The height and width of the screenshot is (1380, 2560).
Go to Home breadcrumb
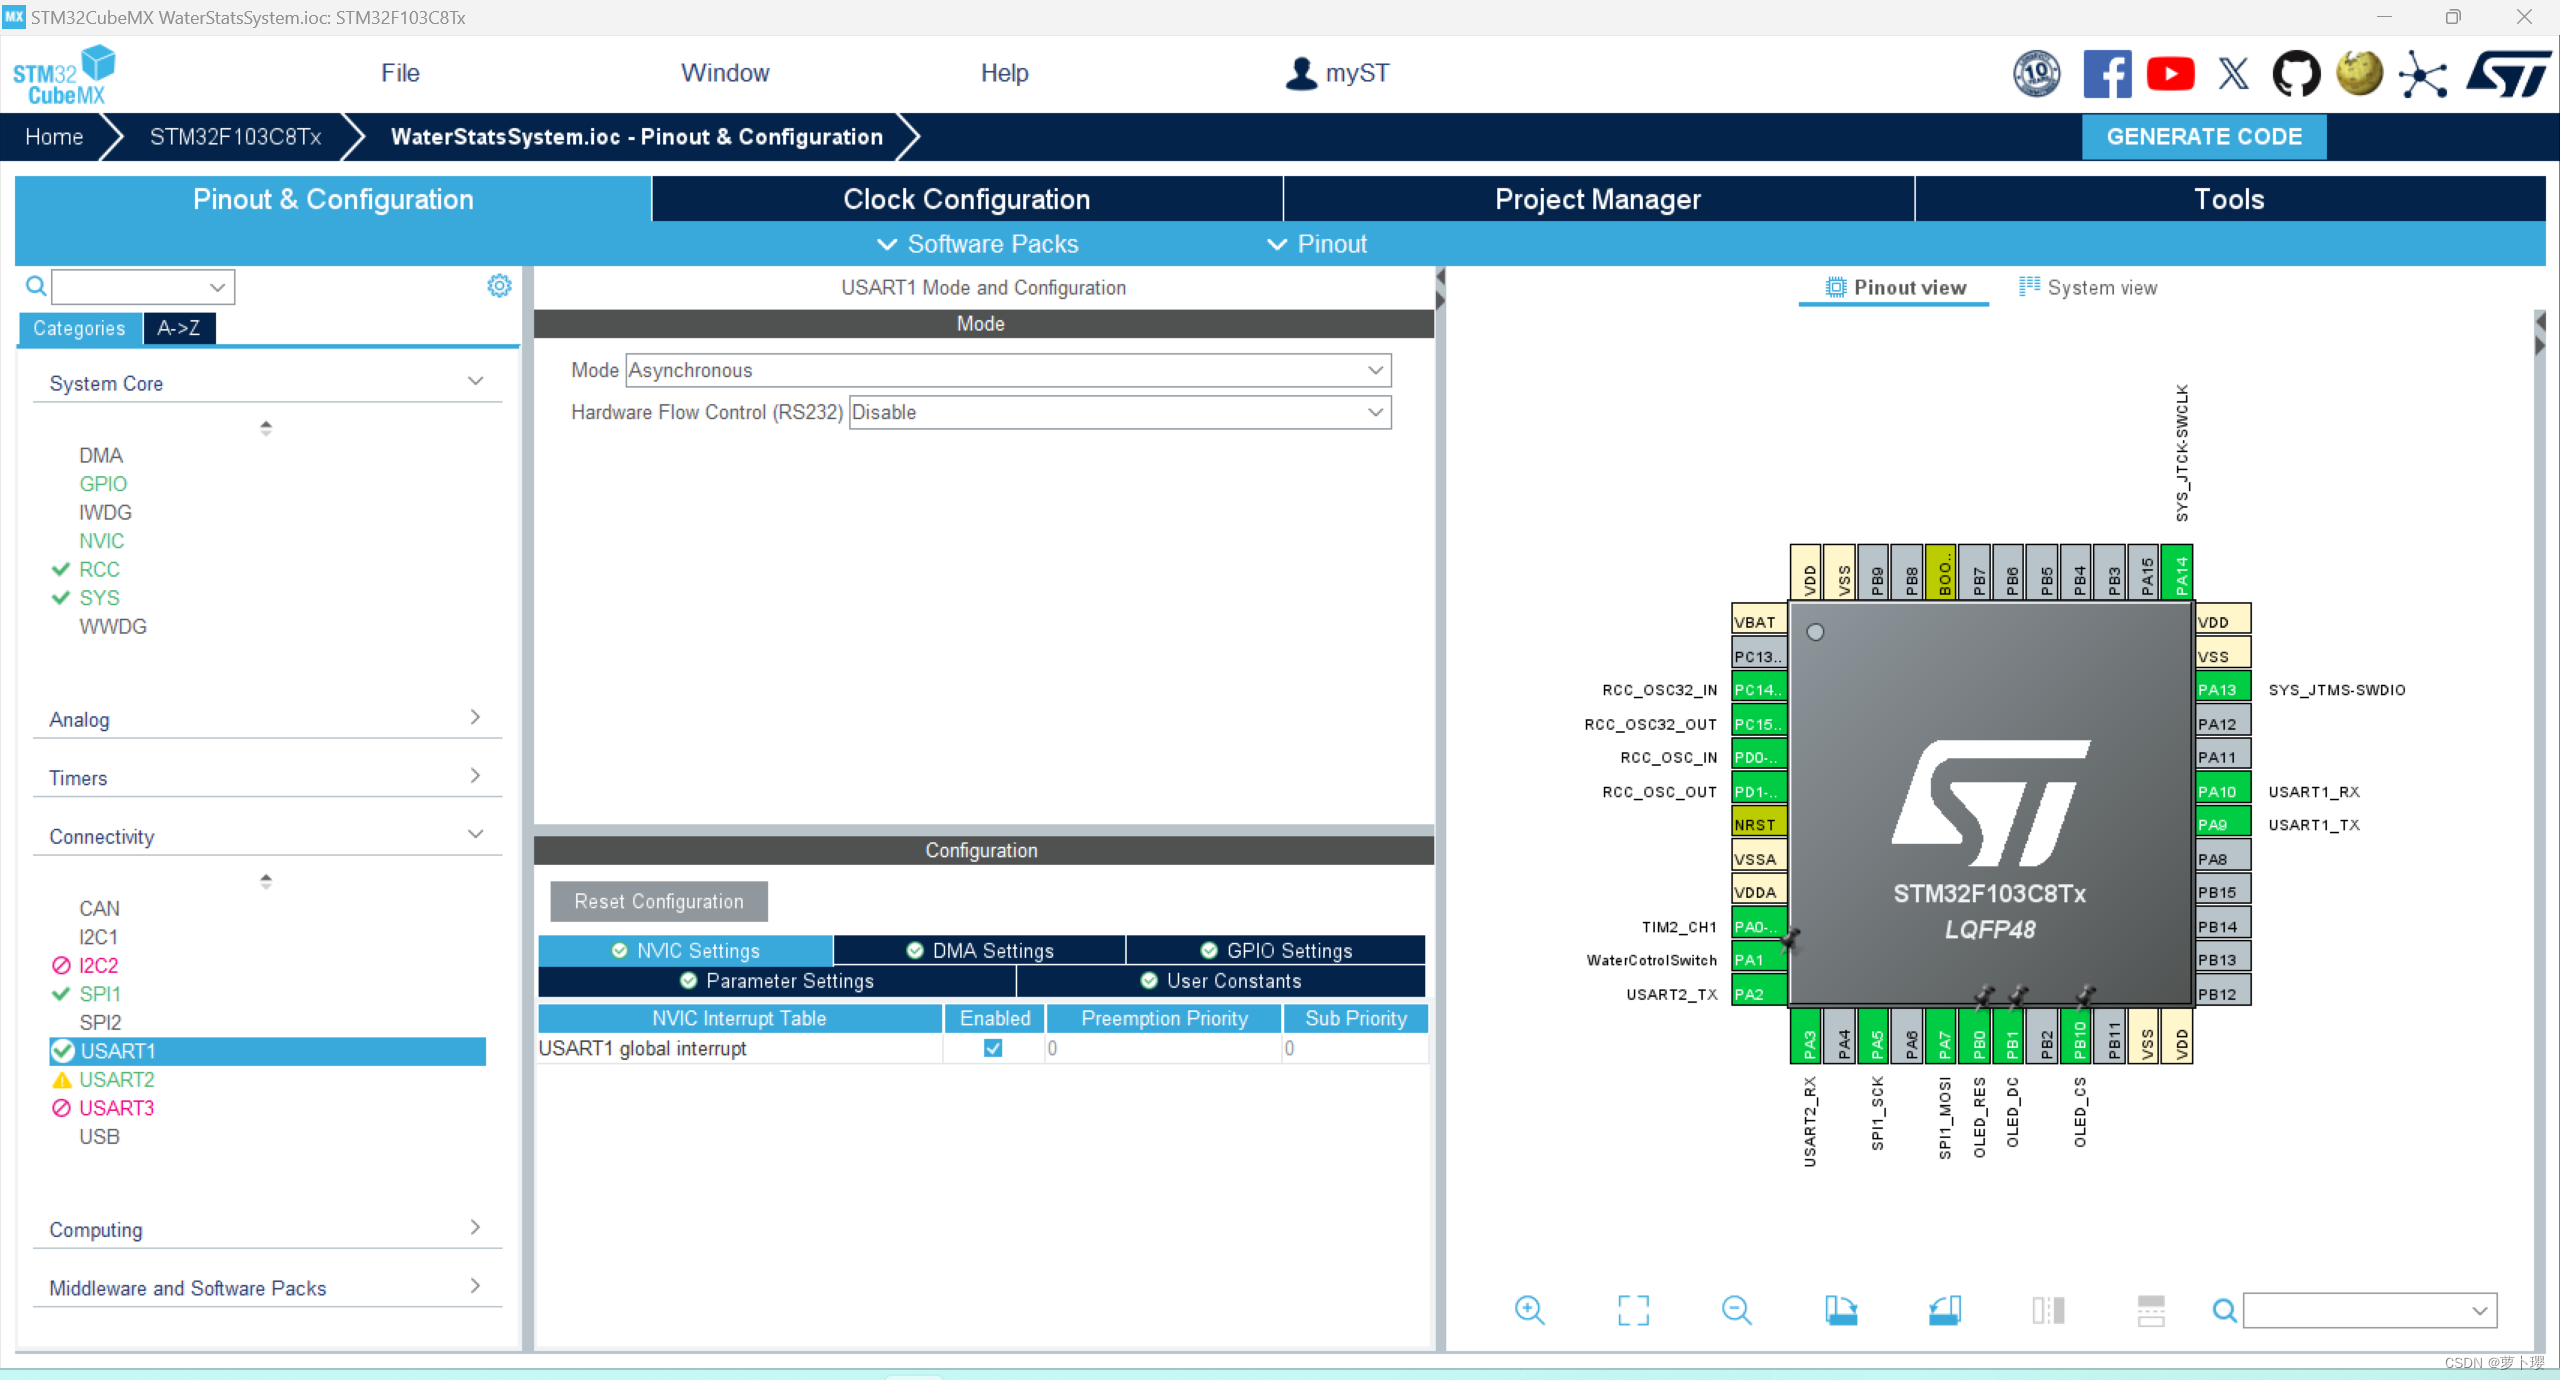coord(54,136)
